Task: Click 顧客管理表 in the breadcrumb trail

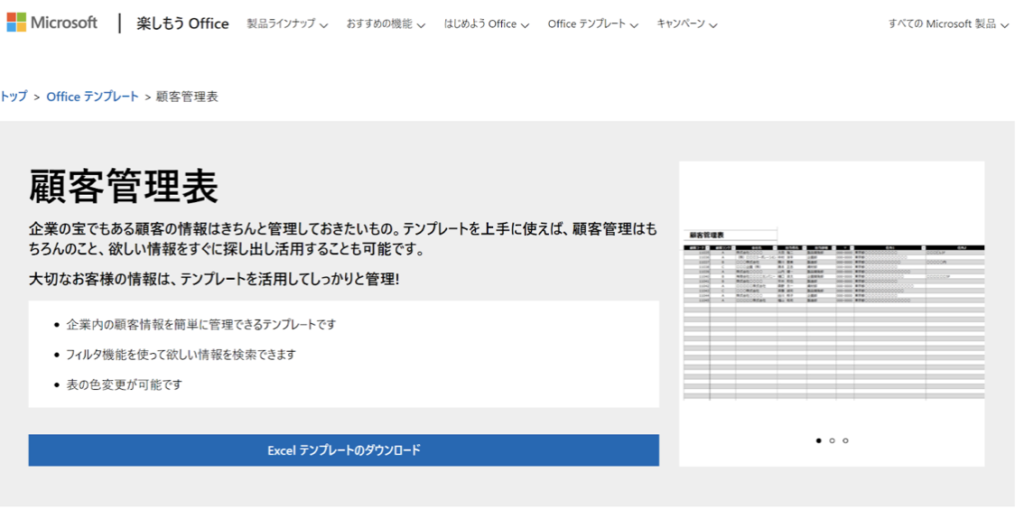Action: point(187,97)
